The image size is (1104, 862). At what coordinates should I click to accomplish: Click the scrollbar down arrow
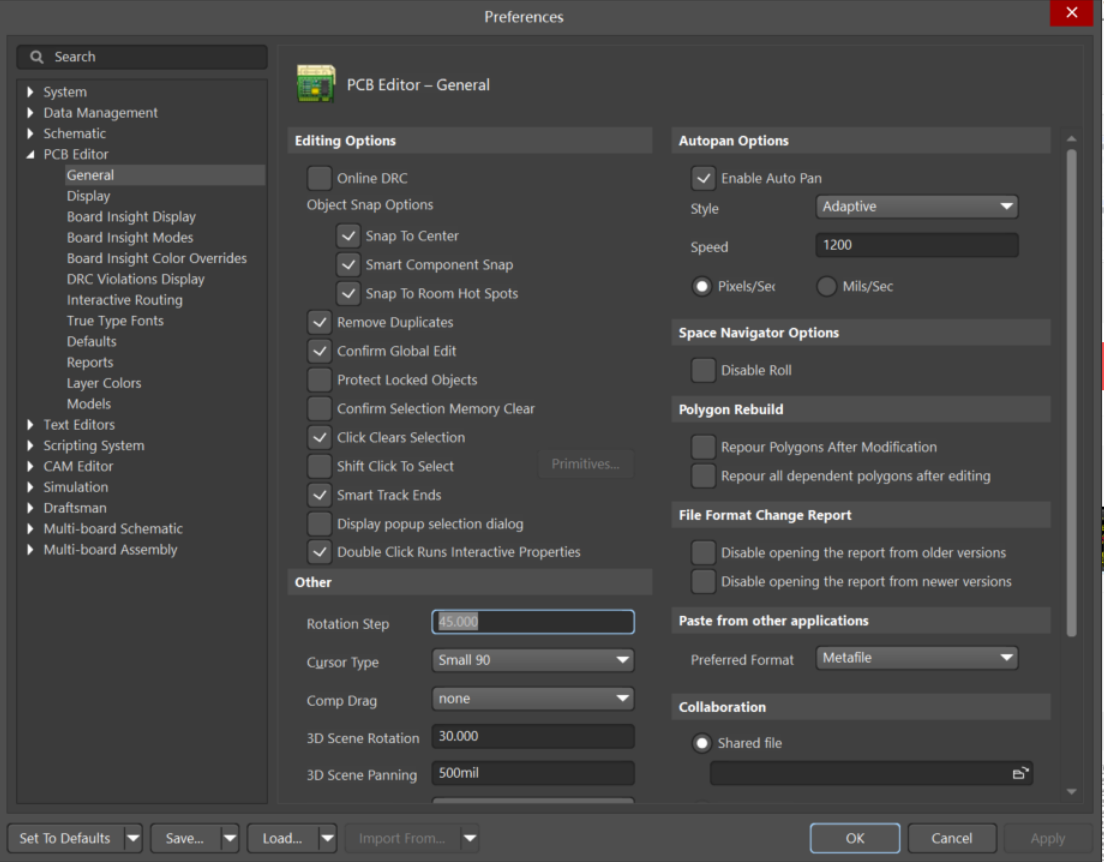pyautogui.click(x=1071, y=792)
